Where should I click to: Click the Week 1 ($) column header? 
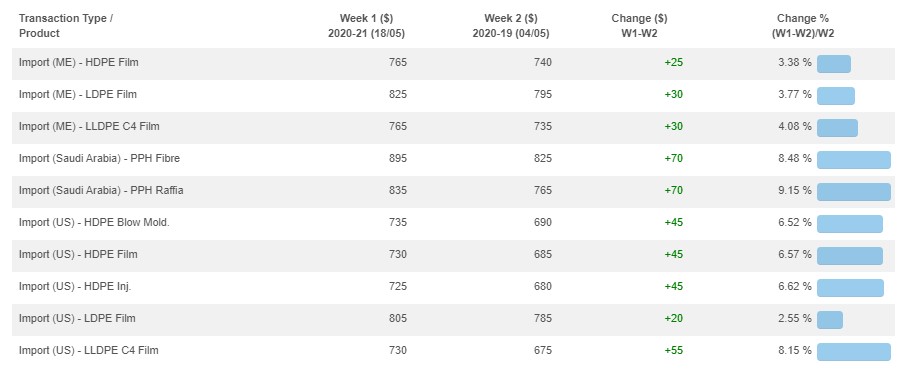pos(367,26)
